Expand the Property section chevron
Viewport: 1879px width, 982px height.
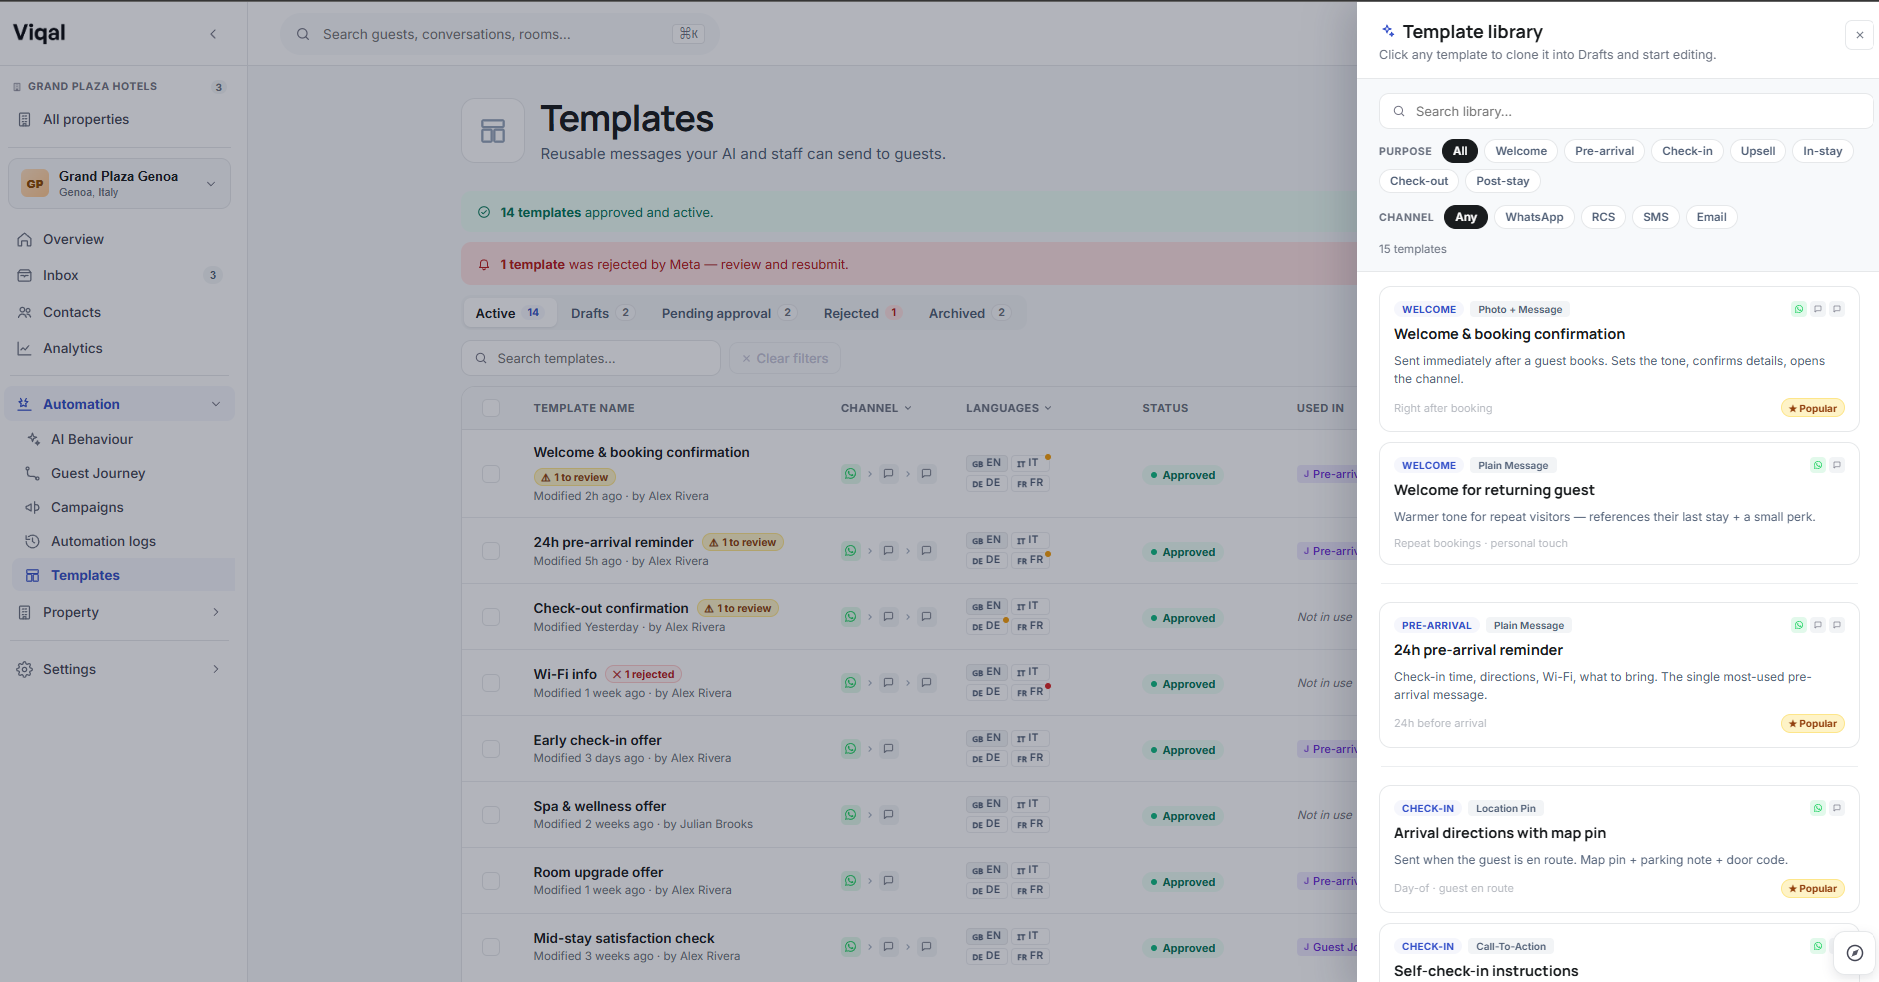[x=216, y=613]
